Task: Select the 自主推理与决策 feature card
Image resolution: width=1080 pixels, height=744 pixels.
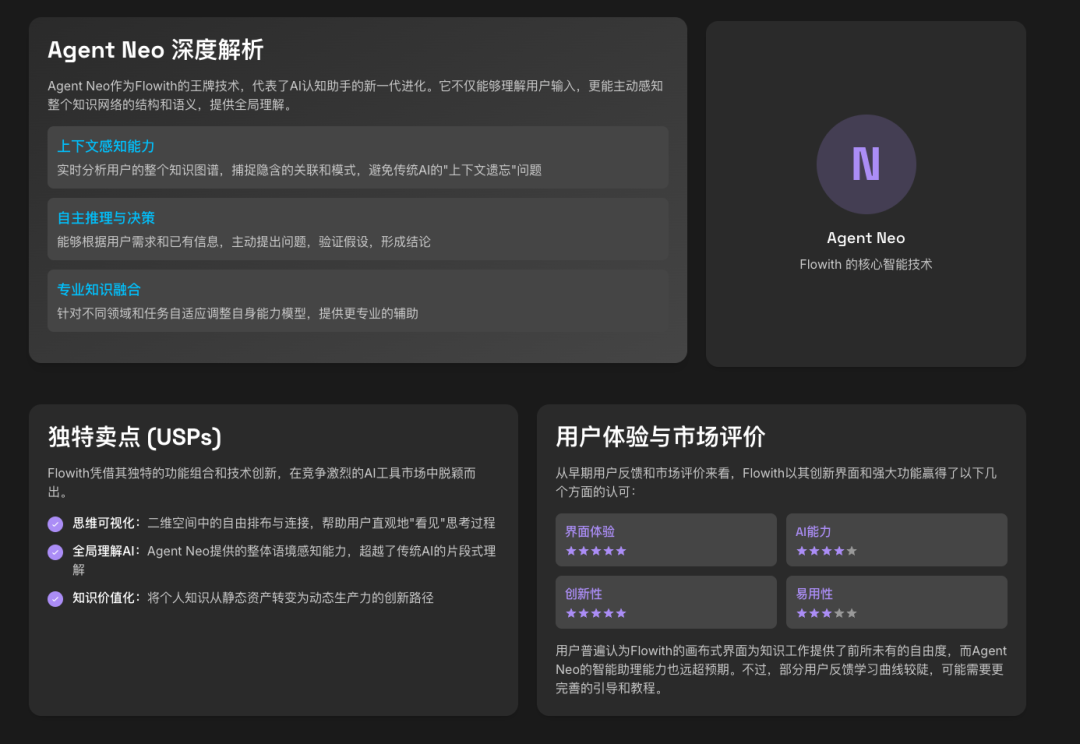Action: 358,229
